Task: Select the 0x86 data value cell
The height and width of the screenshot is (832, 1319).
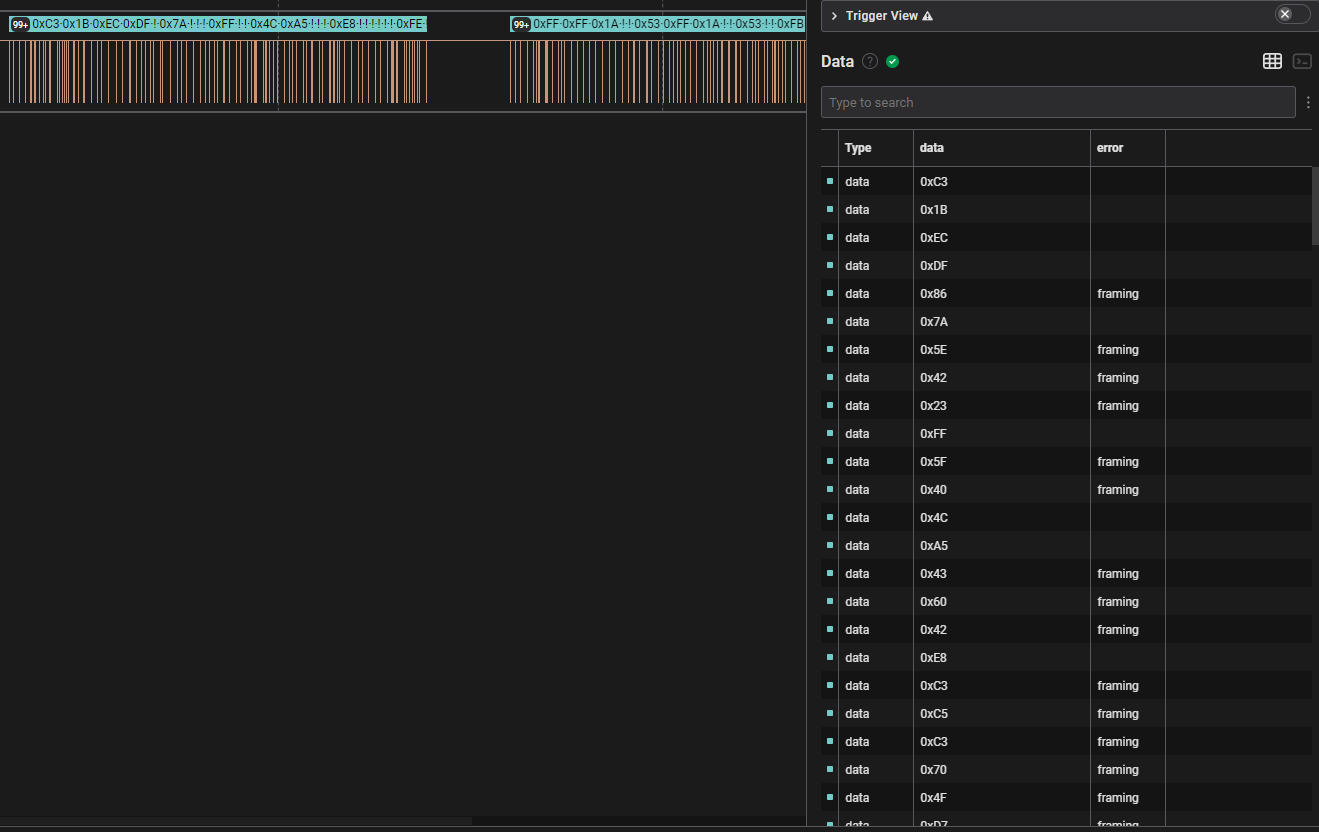Action: 1002,293
